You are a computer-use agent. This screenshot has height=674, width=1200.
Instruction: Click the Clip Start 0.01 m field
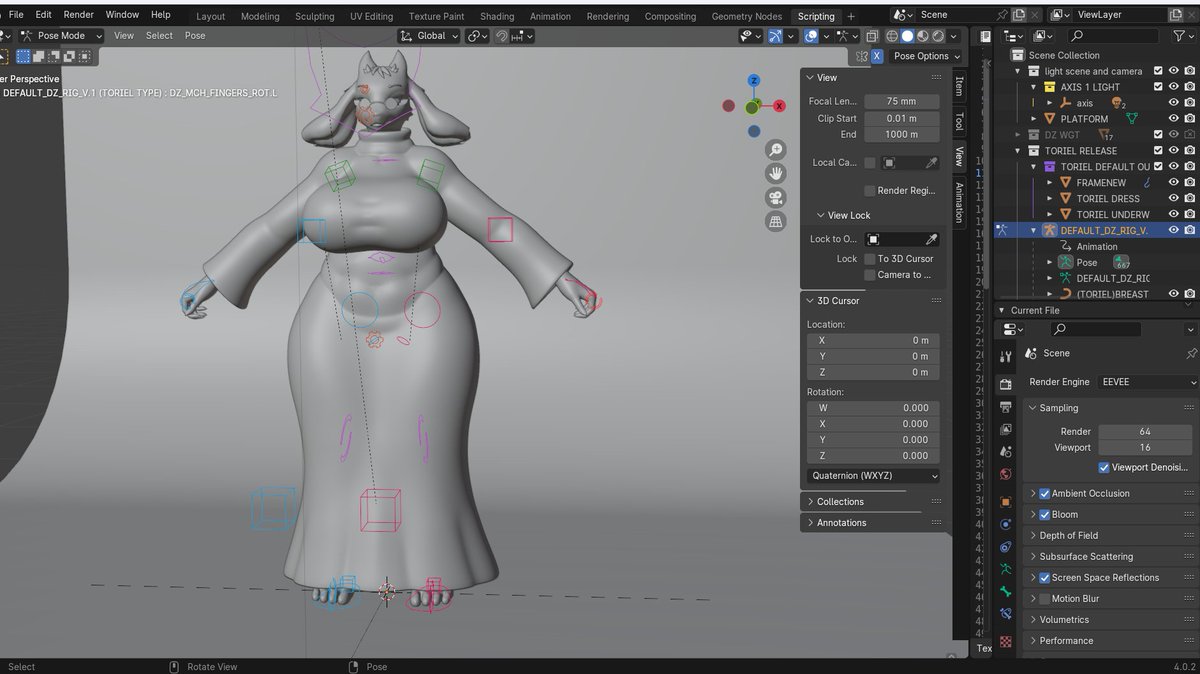pos(901,118)
